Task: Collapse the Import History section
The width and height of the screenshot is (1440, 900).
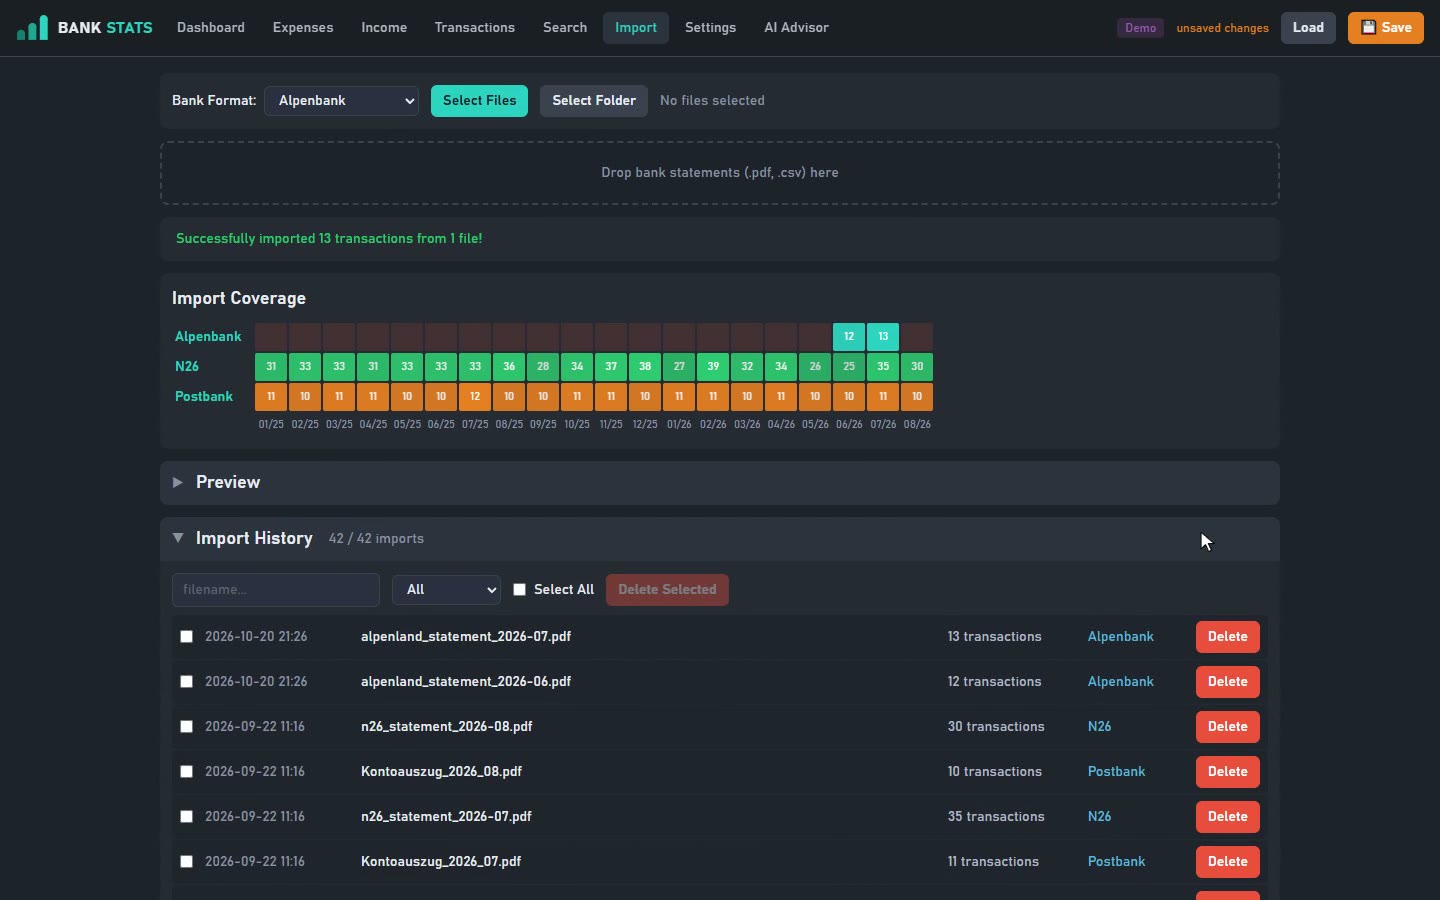Action: point(720,539)
